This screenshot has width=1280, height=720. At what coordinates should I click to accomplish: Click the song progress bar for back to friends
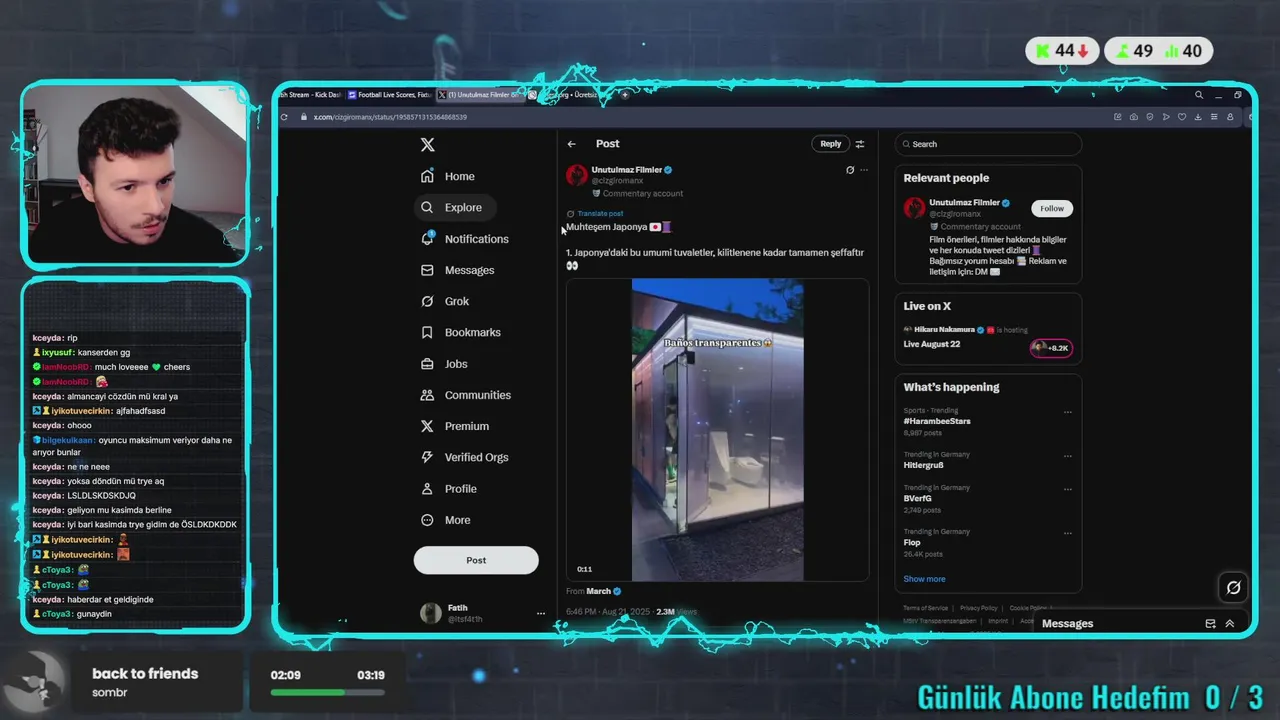point(328,692)
